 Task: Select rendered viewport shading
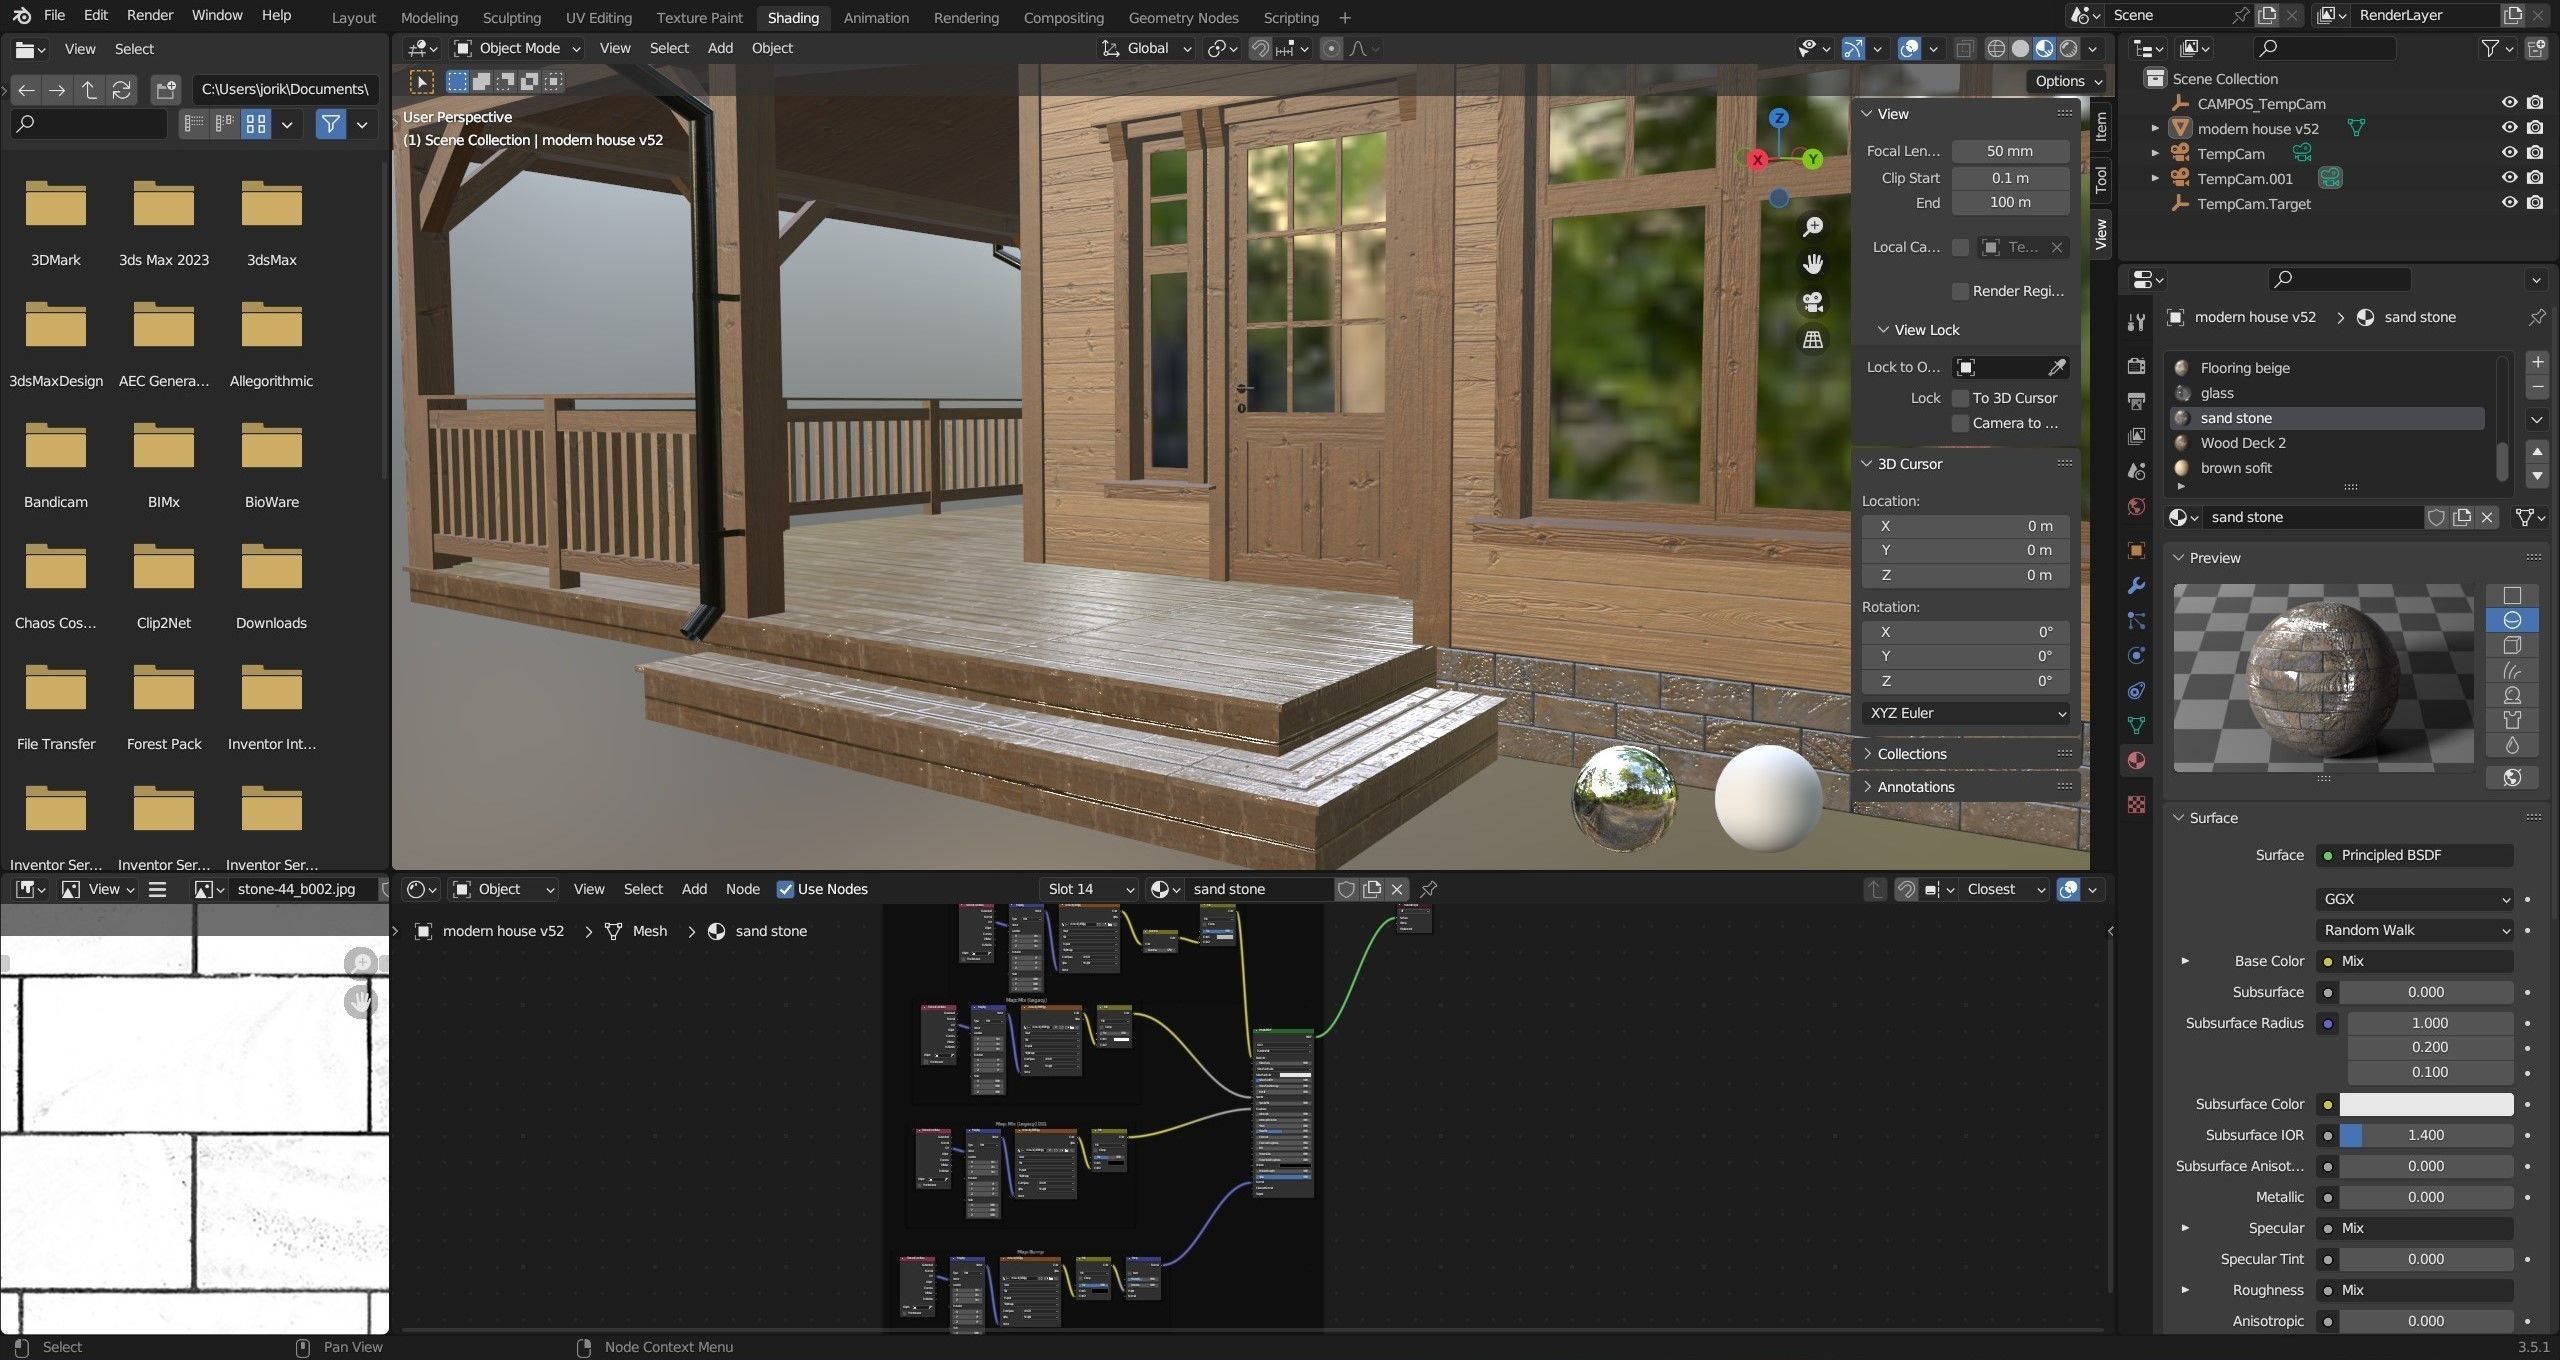point(2068,48)
